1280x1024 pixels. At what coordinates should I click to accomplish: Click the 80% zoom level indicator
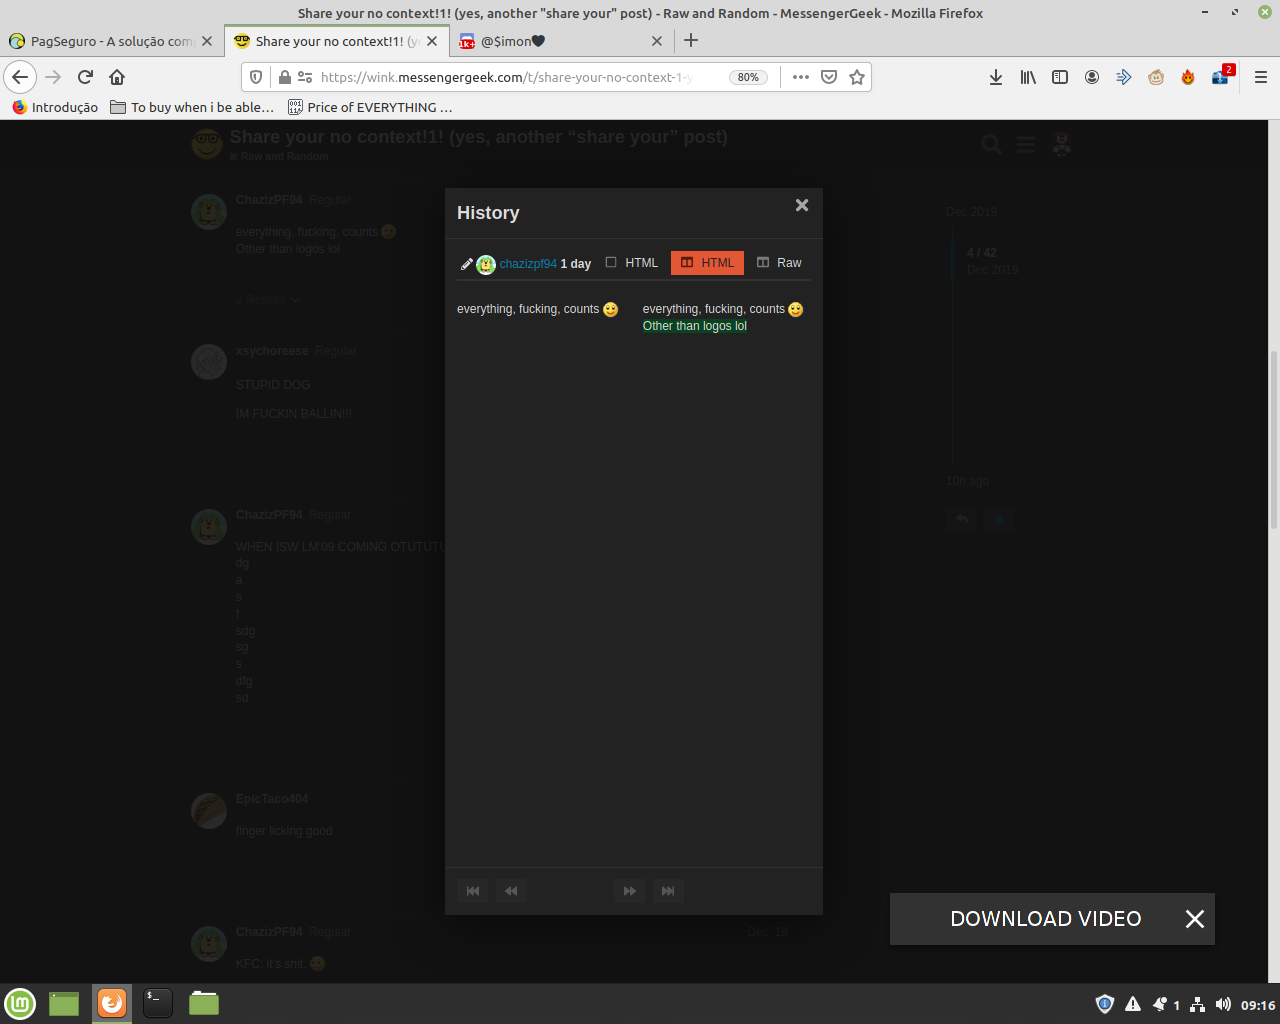[x=748, y=77]
